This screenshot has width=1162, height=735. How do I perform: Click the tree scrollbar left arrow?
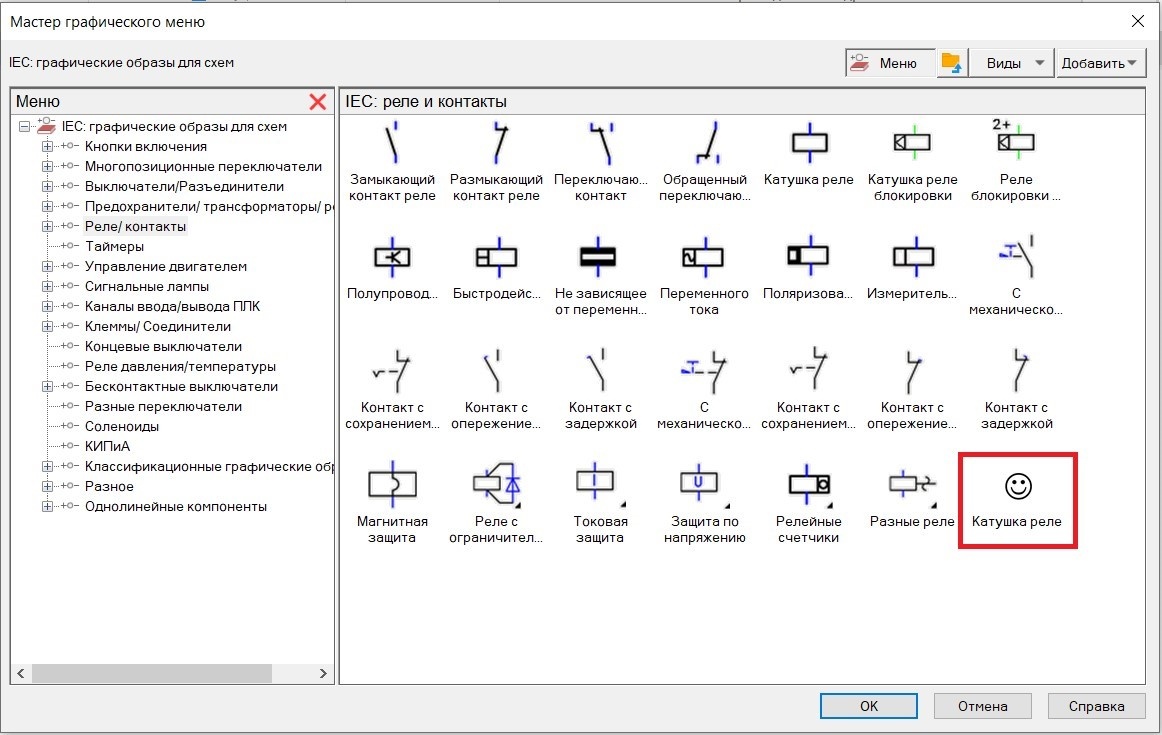21,674
